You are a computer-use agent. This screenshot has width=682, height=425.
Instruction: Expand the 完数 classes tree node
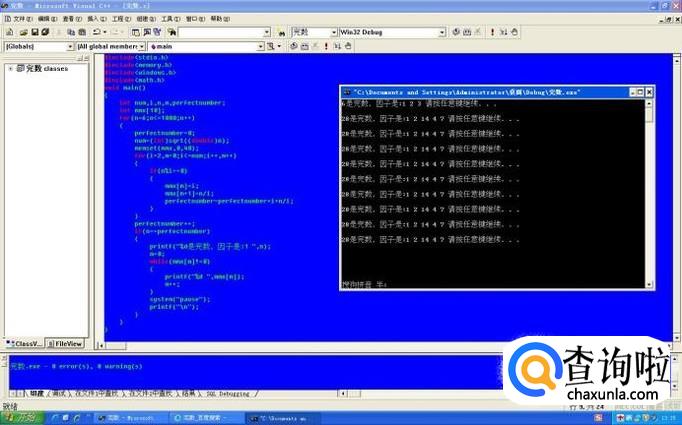10,69
